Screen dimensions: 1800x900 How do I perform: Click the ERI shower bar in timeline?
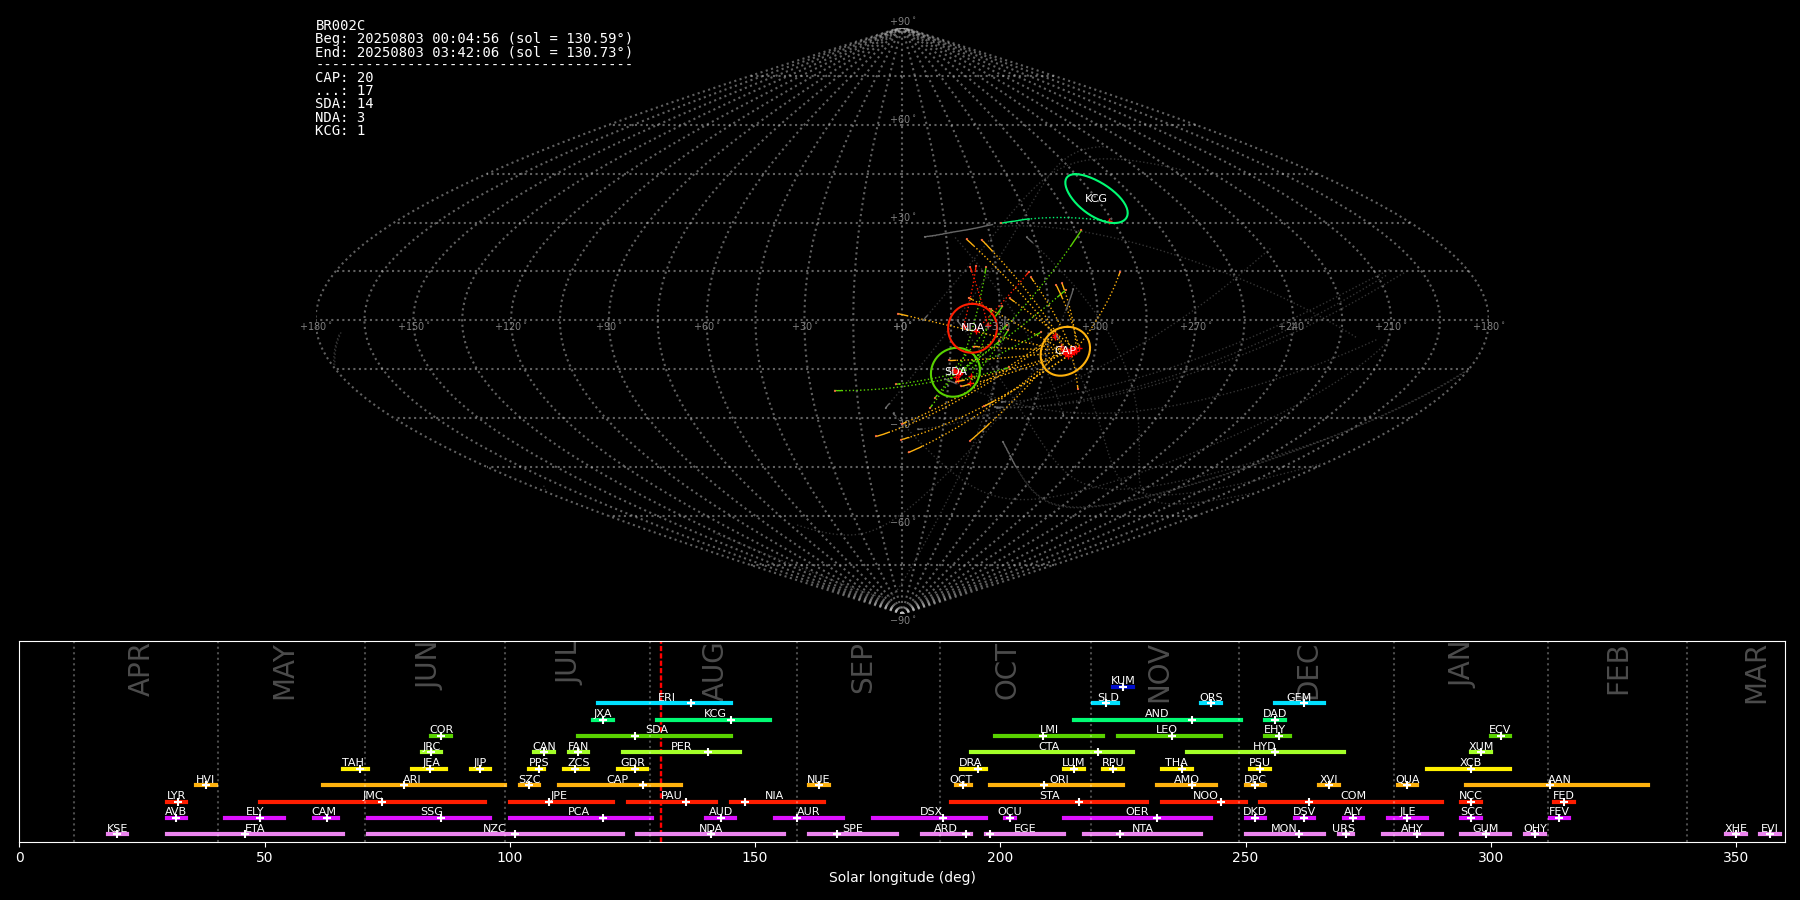tap(664, 703)
